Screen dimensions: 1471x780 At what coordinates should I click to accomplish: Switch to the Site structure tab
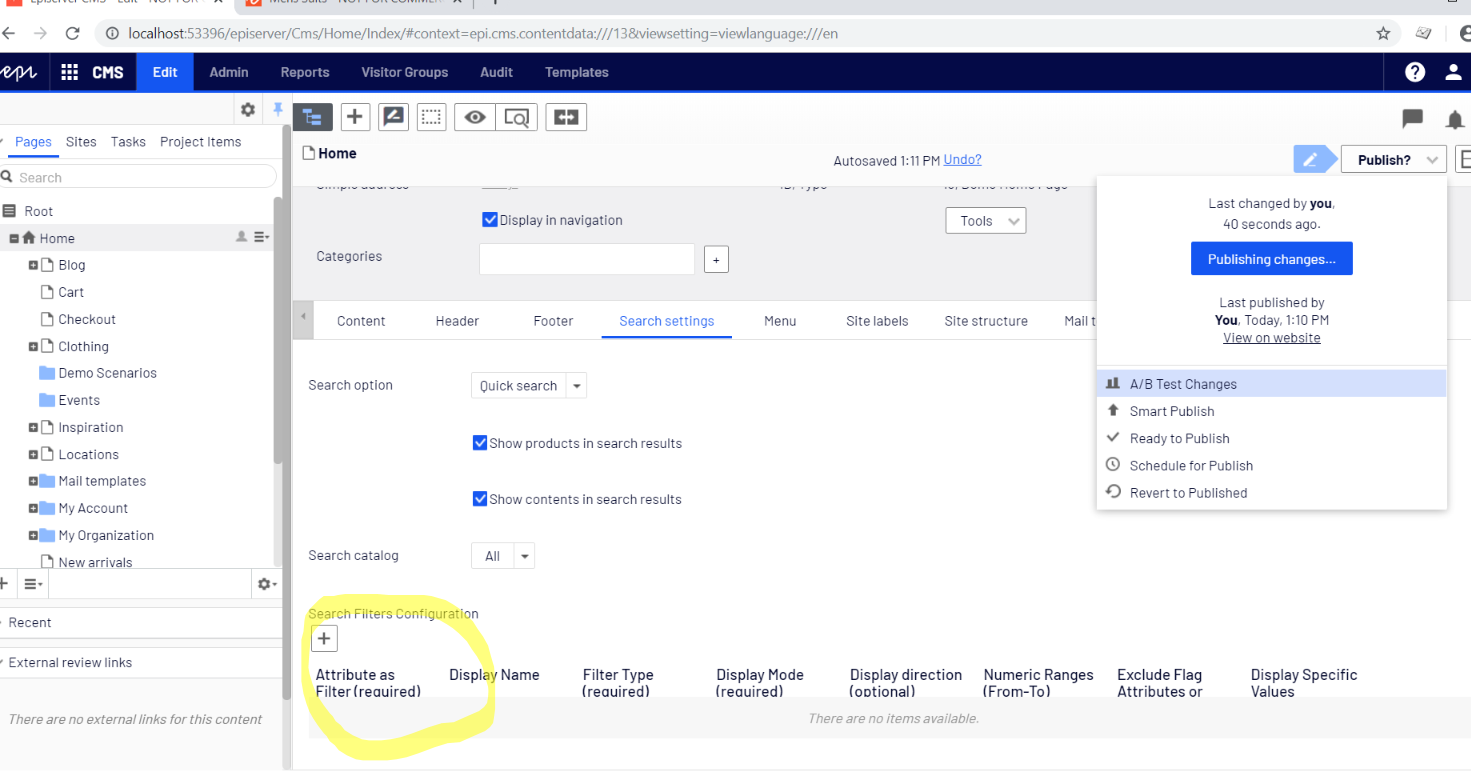(x=986, y=321)
